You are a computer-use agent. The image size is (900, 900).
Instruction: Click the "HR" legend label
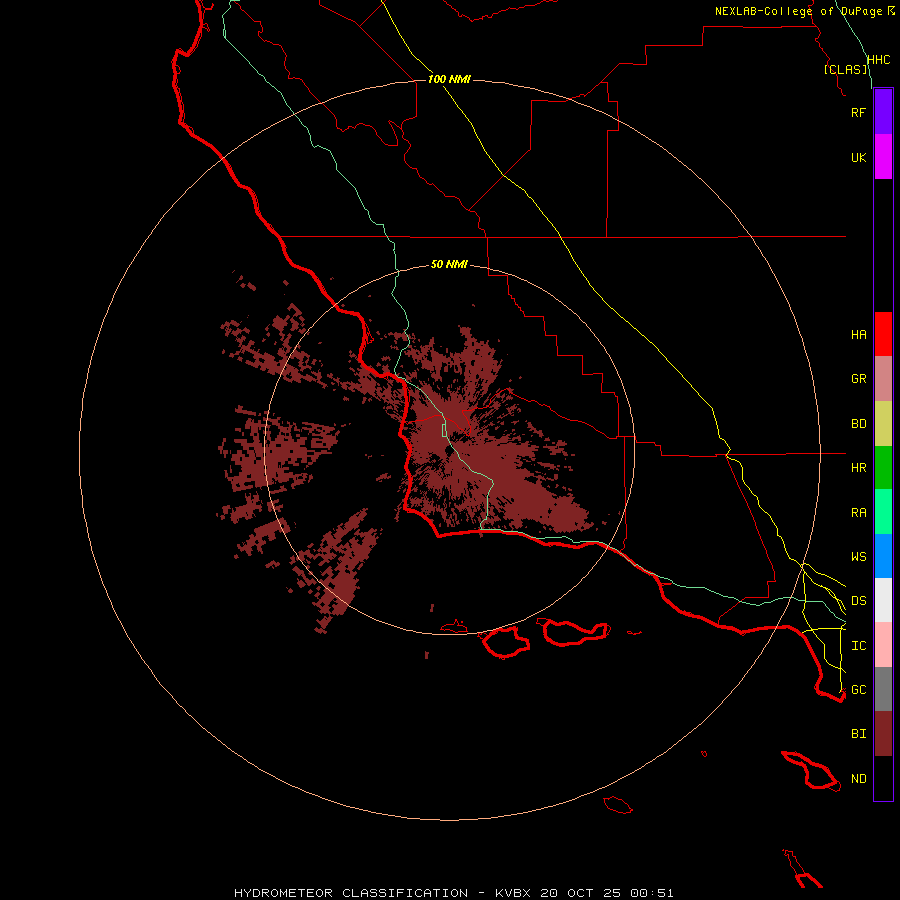(x=858, y=468)
